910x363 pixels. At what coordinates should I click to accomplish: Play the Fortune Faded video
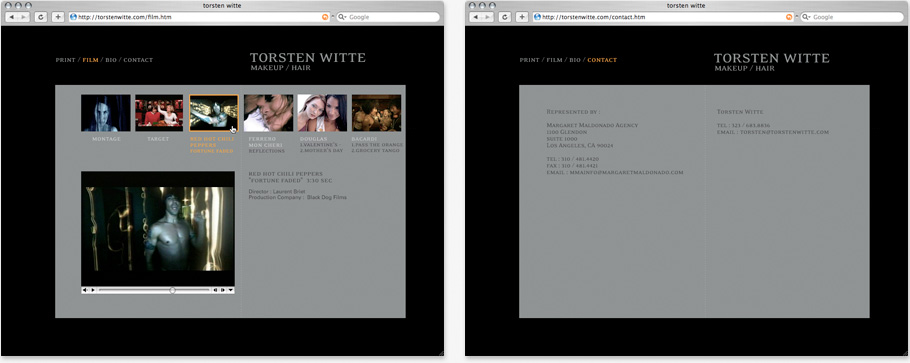(93, 290)
